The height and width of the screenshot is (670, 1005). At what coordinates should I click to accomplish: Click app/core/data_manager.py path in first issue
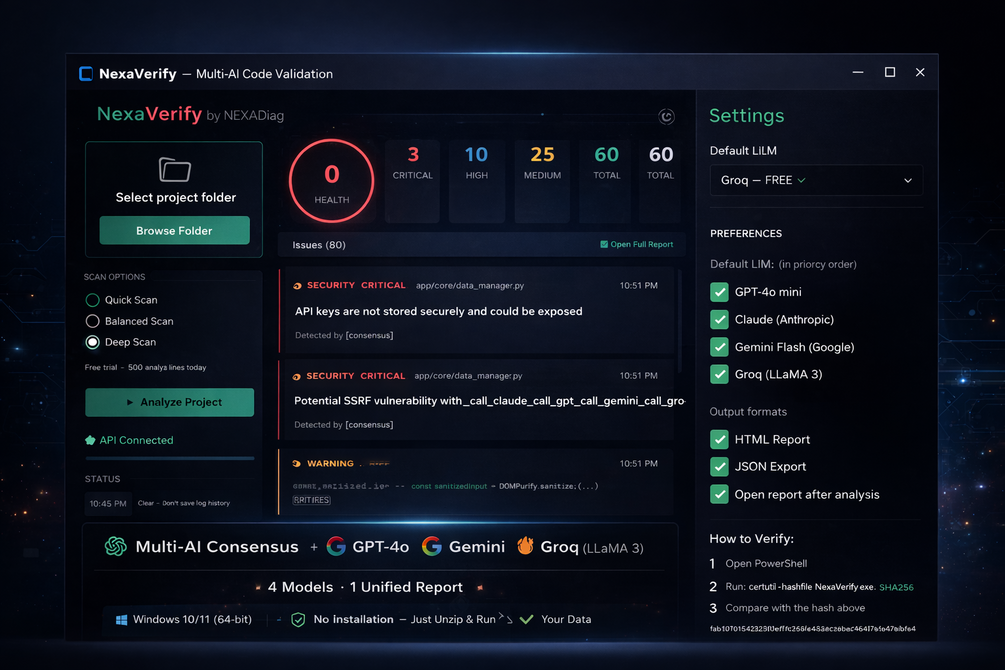(470, 286)
